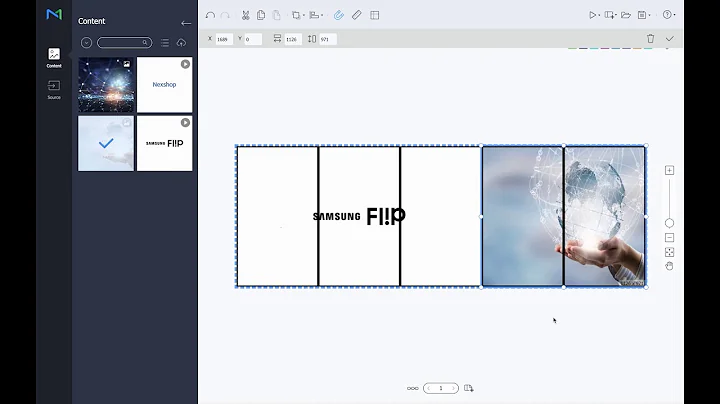This screenshot has width=720, height=404.
Task: Add a new page icon at the bottom
Action: [469, 388]
